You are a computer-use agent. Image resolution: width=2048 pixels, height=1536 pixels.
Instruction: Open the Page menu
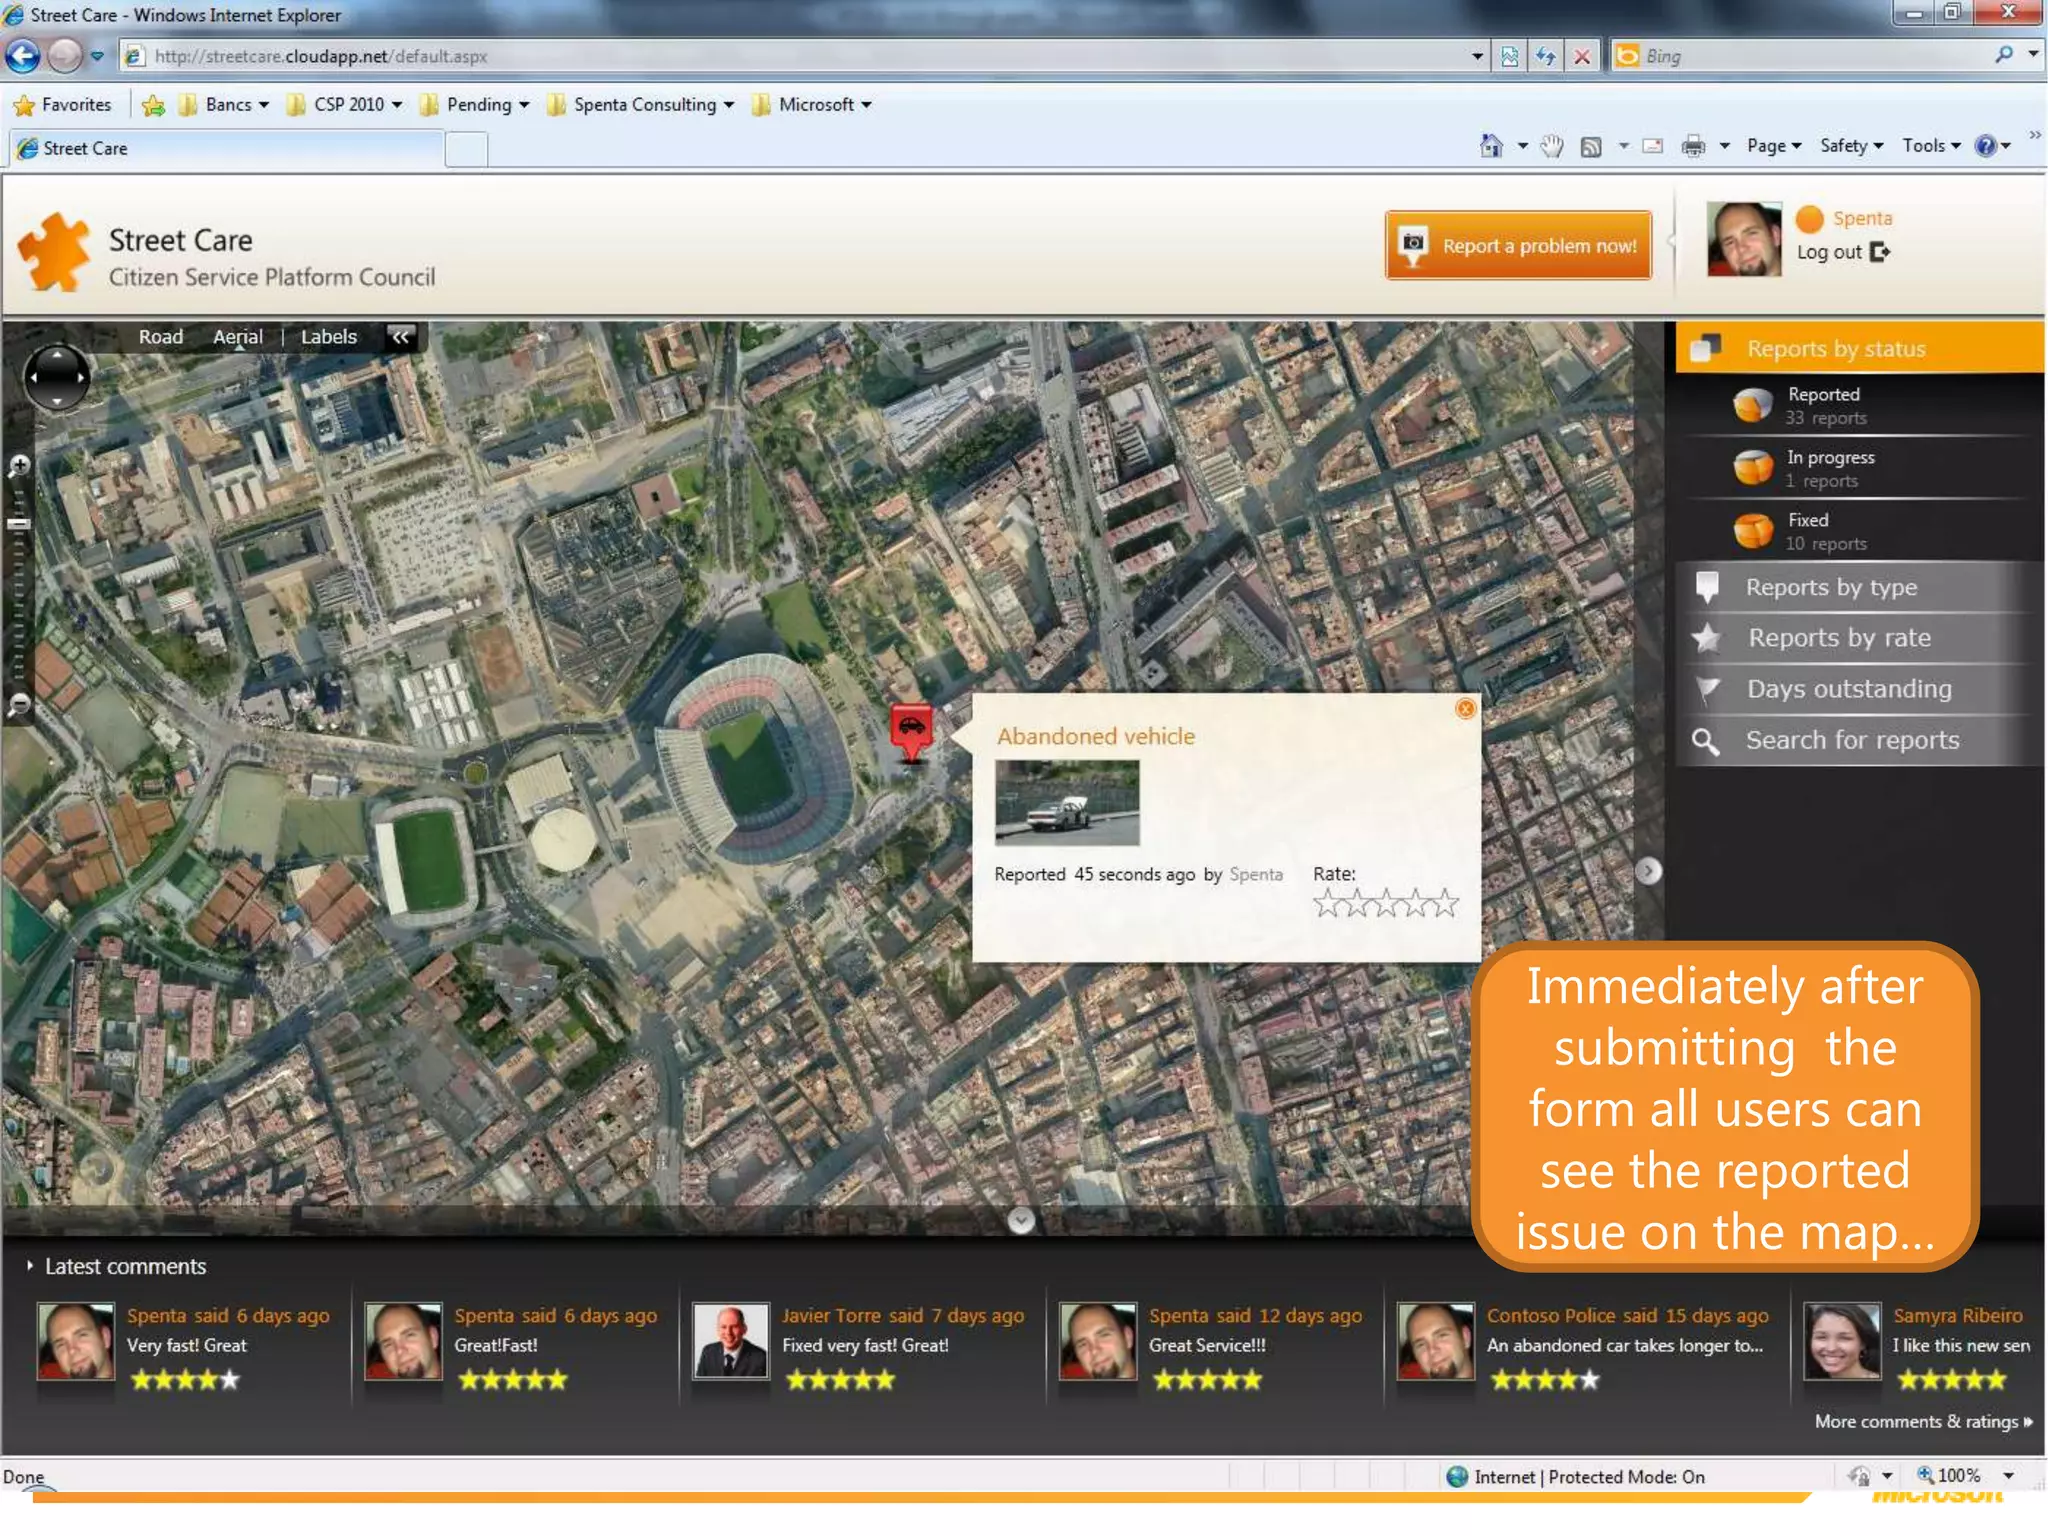(x=1774, y=146)
